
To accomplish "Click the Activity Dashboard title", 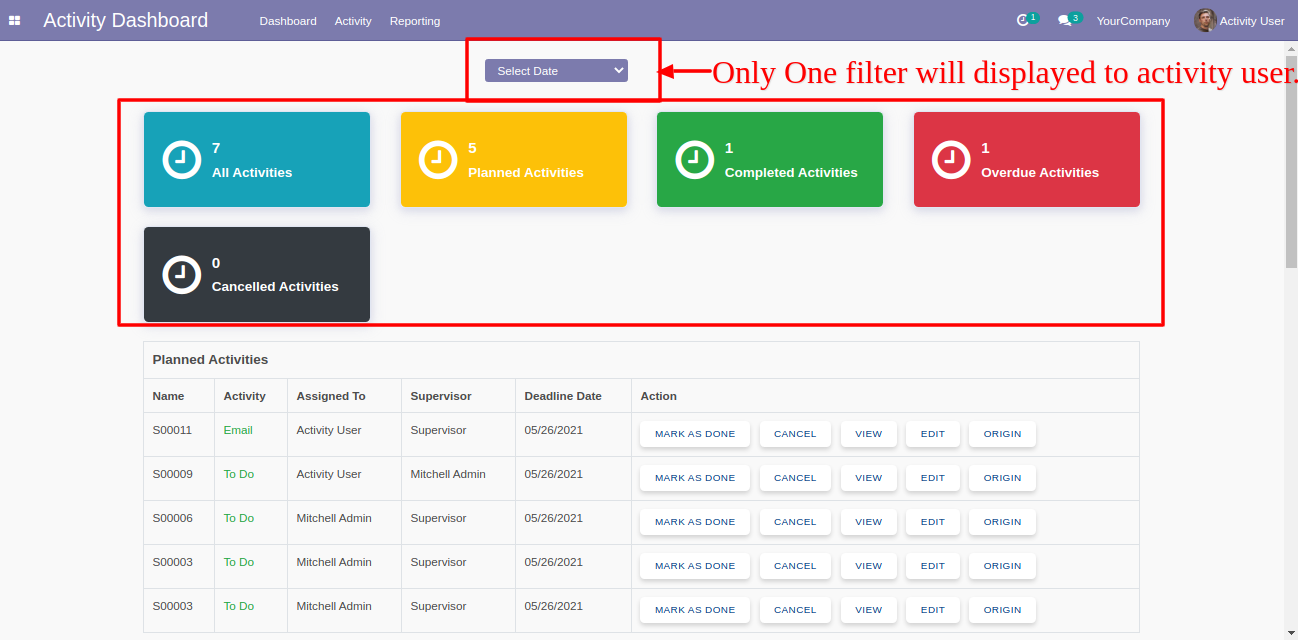I will pyautogui.click(x=126, y=20).
